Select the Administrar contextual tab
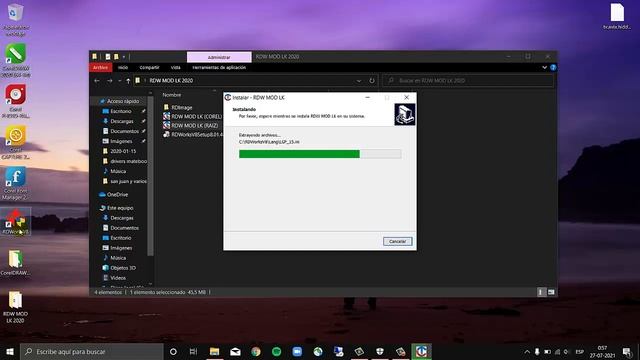Image resolution: width=640 pixels, height=360 pixels. click(x=219, y=57)
